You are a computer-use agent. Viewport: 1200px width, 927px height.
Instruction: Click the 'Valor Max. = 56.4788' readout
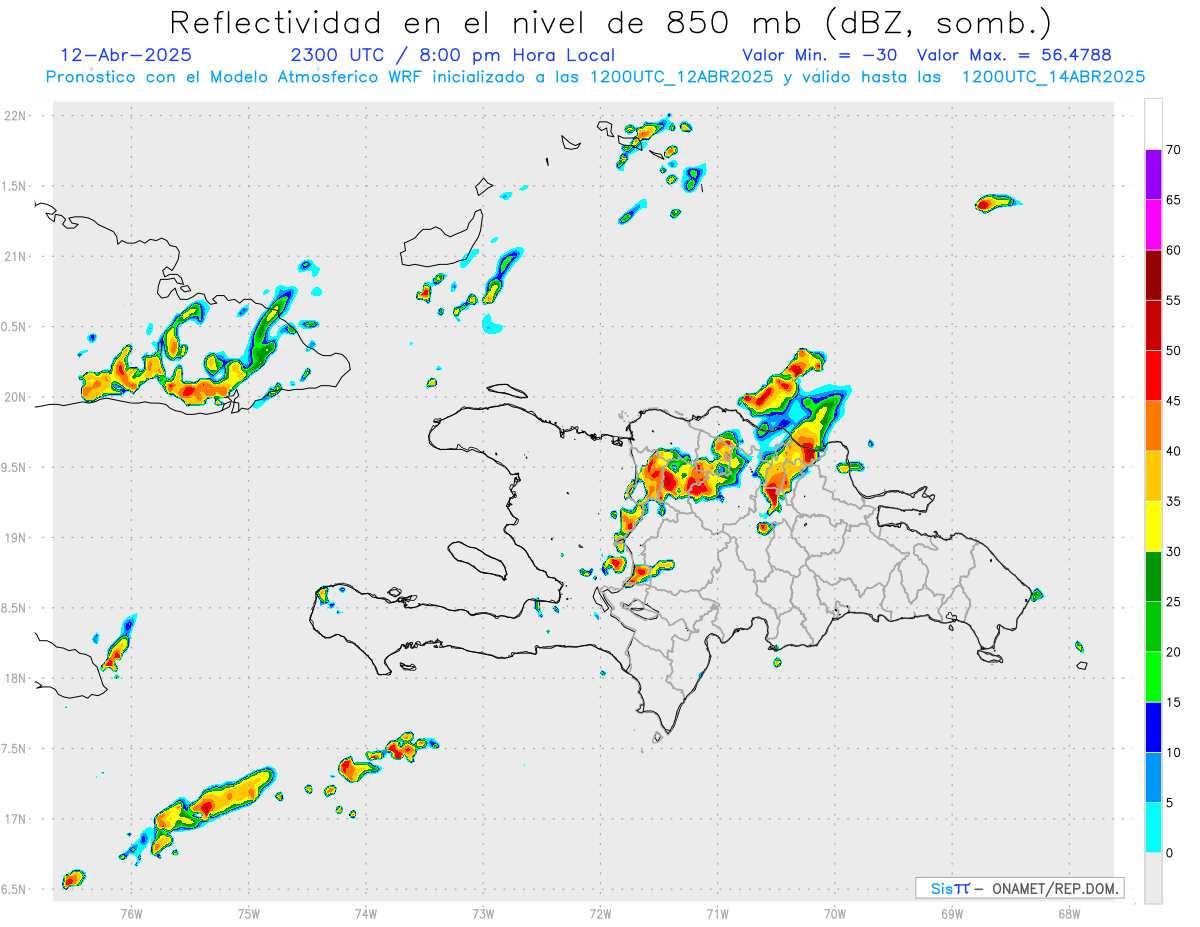click(x=1014, y=55)
